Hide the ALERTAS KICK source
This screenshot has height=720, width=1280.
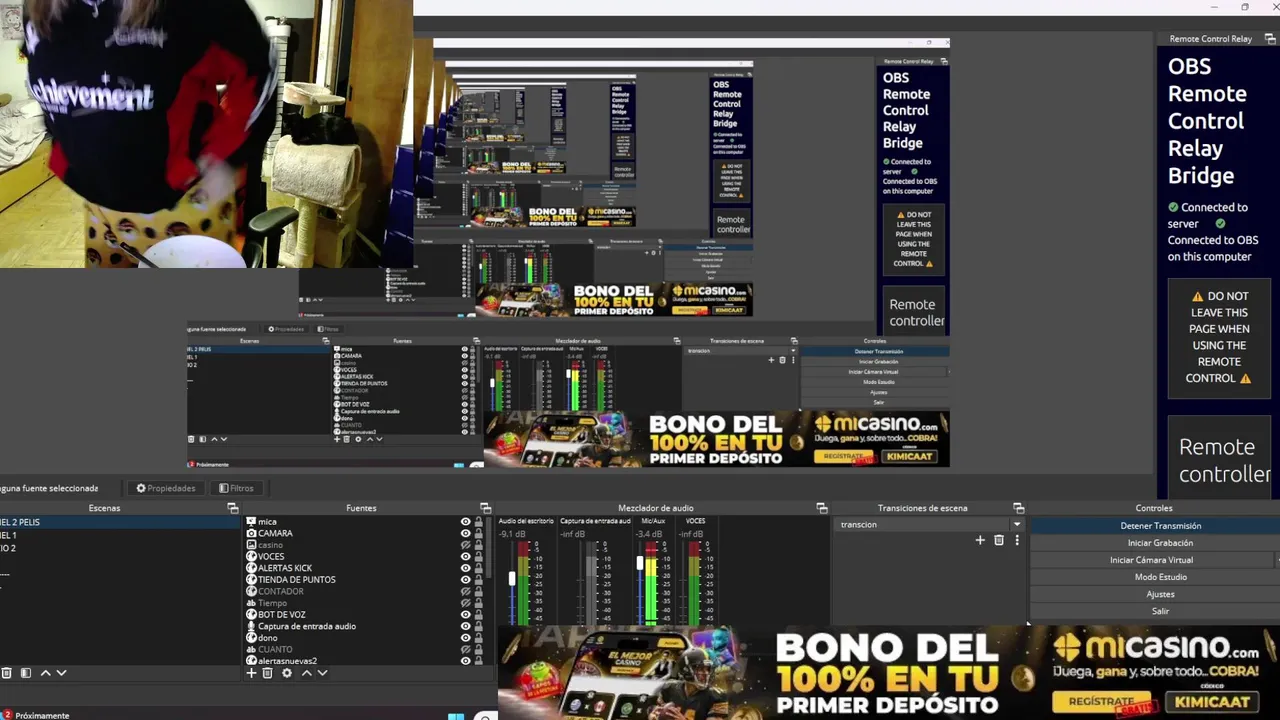point(465,568)
